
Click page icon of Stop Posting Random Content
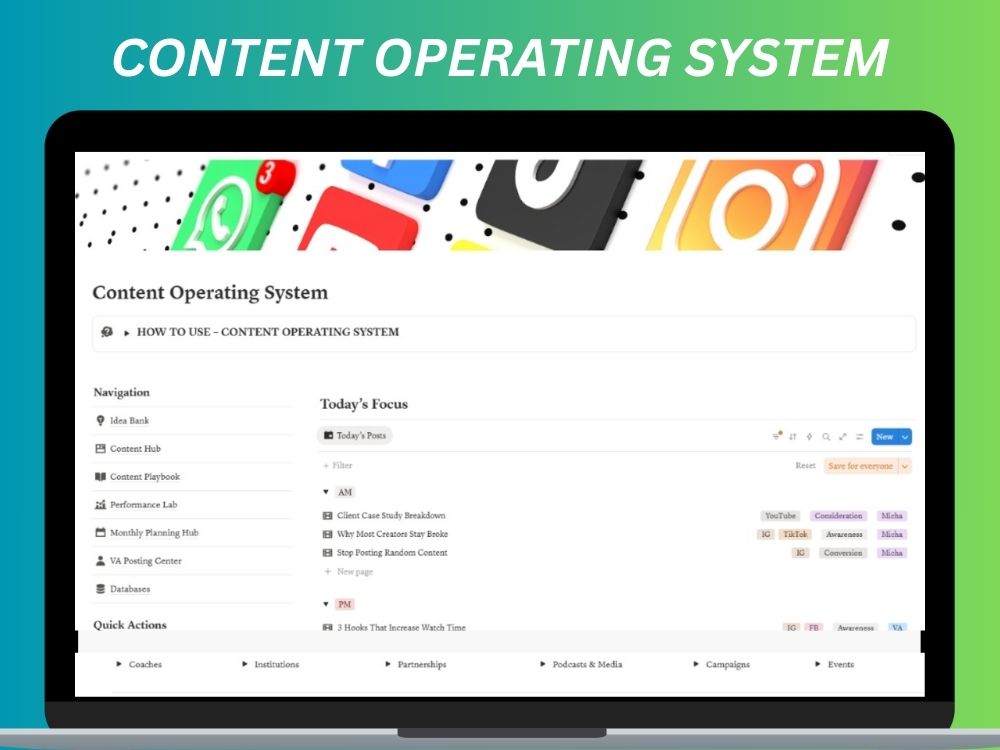328,552
